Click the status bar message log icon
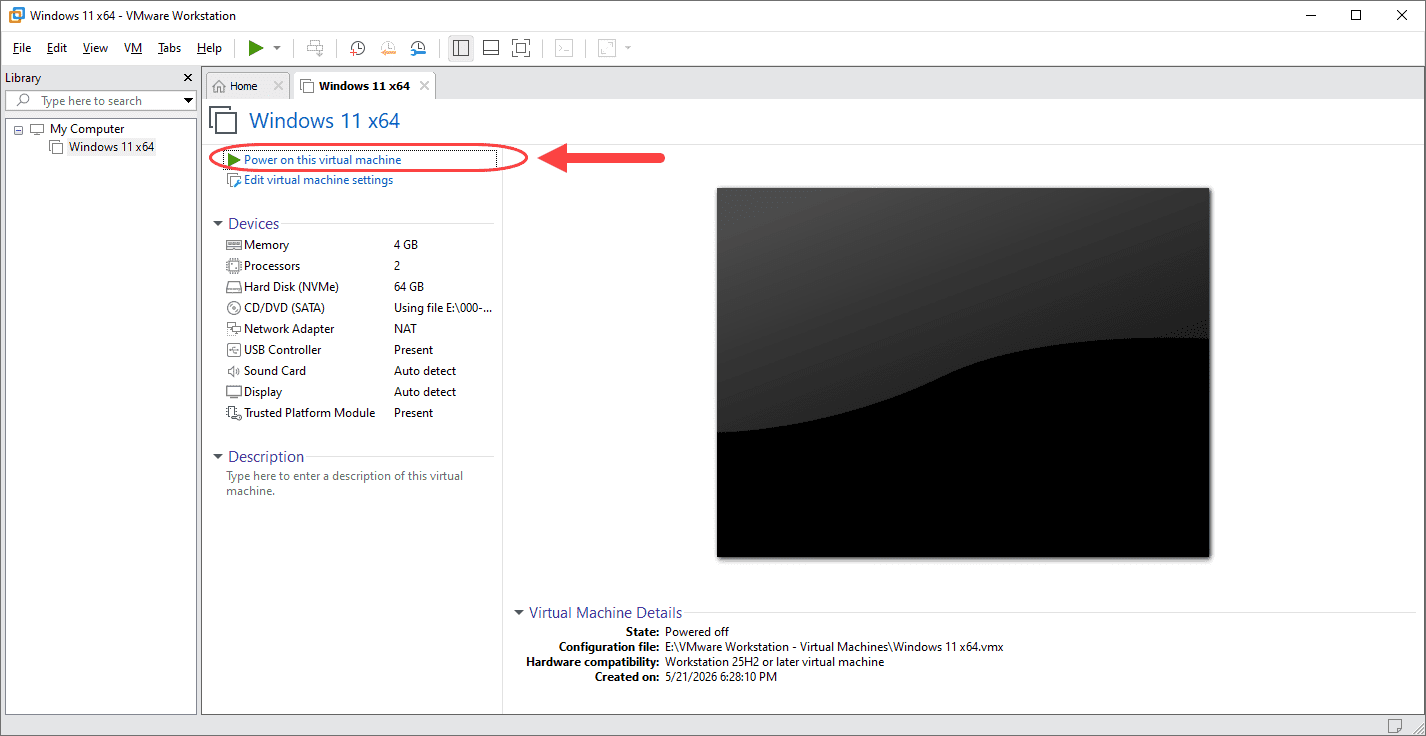Image resolution: width=1426 pixels, height=736 pixels. tap(1395, 725)
